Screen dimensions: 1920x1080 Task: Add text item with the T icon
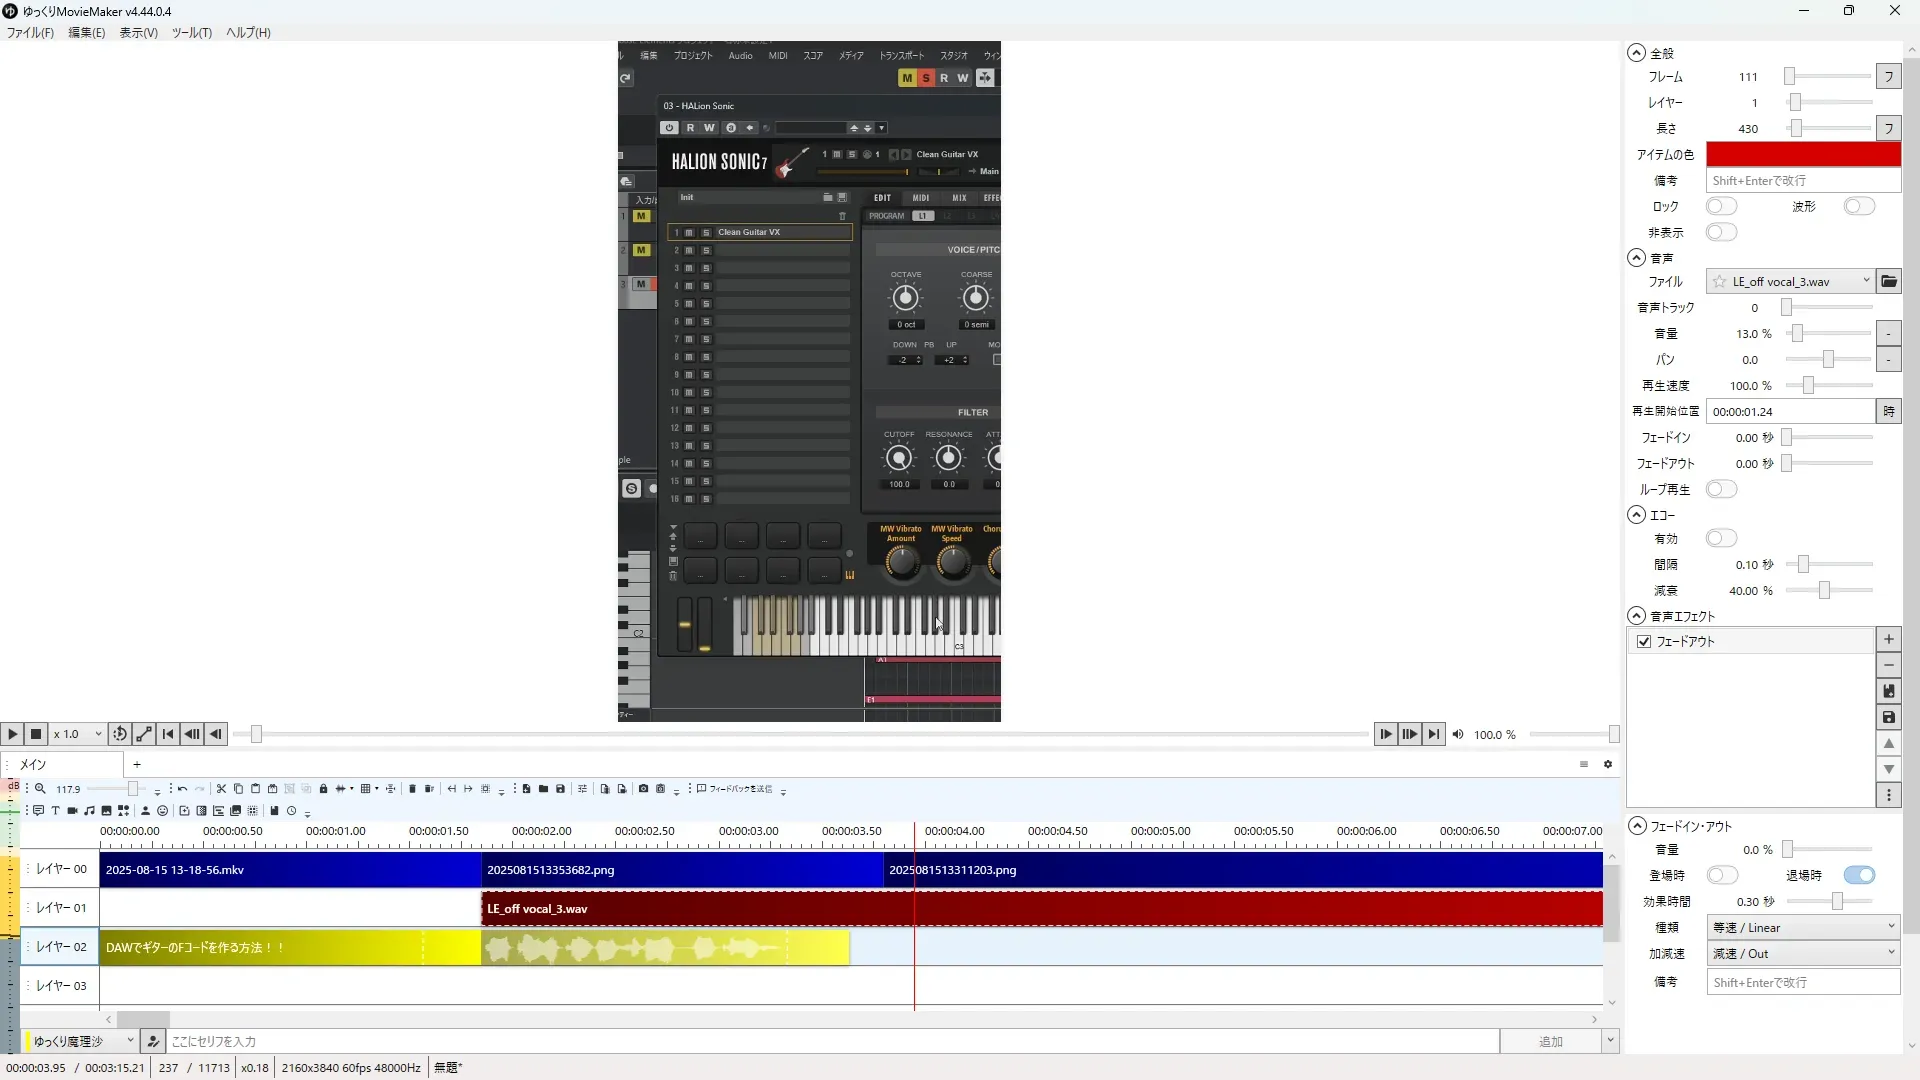pyautogui.click(x=55, y=811)
